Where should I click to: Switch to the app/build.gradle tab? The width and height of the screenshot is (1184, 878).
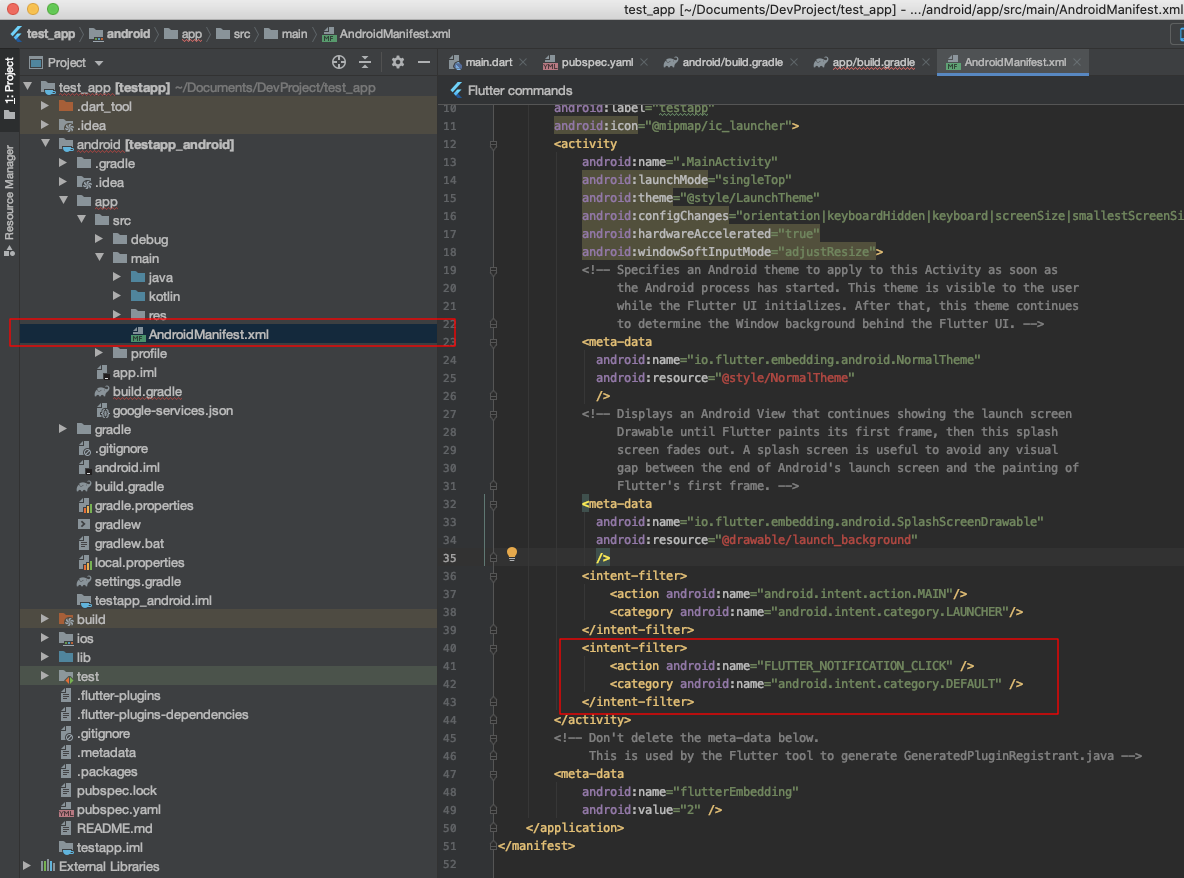coord(873,63)
